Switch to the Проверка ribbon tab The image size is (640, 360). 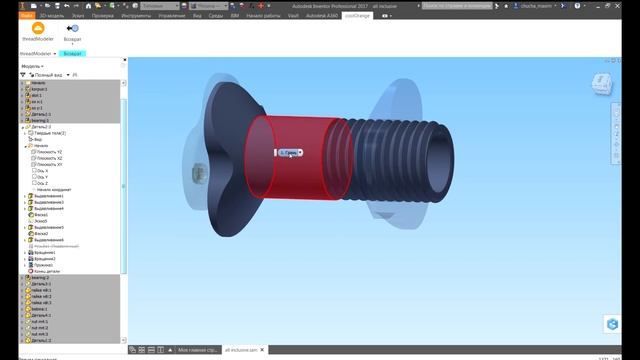102,16
